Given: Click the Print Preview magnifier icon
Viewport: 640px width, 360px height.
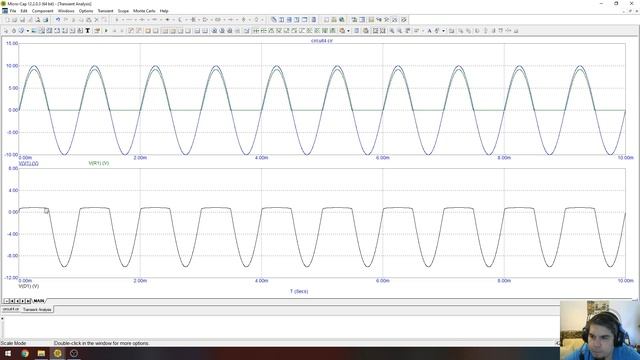Looking at the screenshot, I should click(x=38, y=20).
